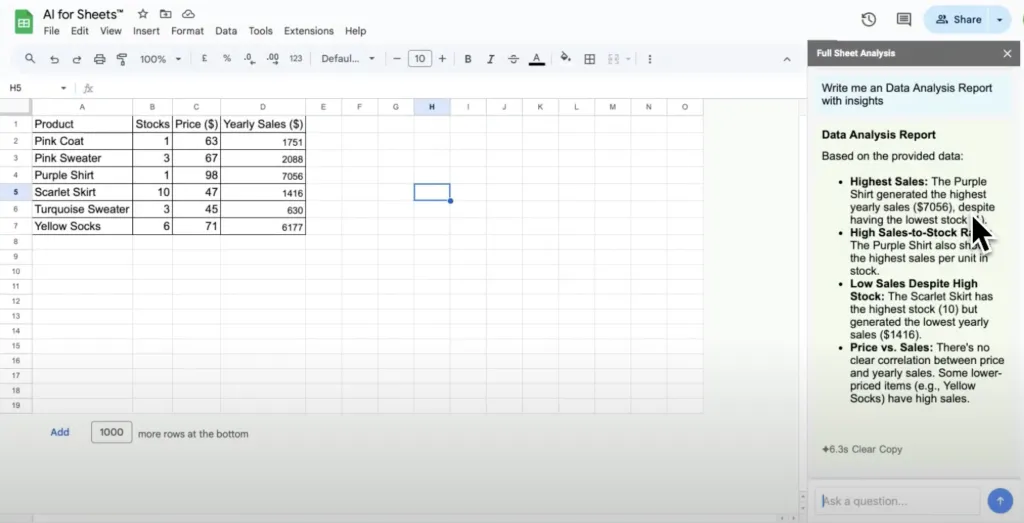Open the Extensions menu
The width and height of the screenshot is (1024, 523).
(x=308, y=31)
